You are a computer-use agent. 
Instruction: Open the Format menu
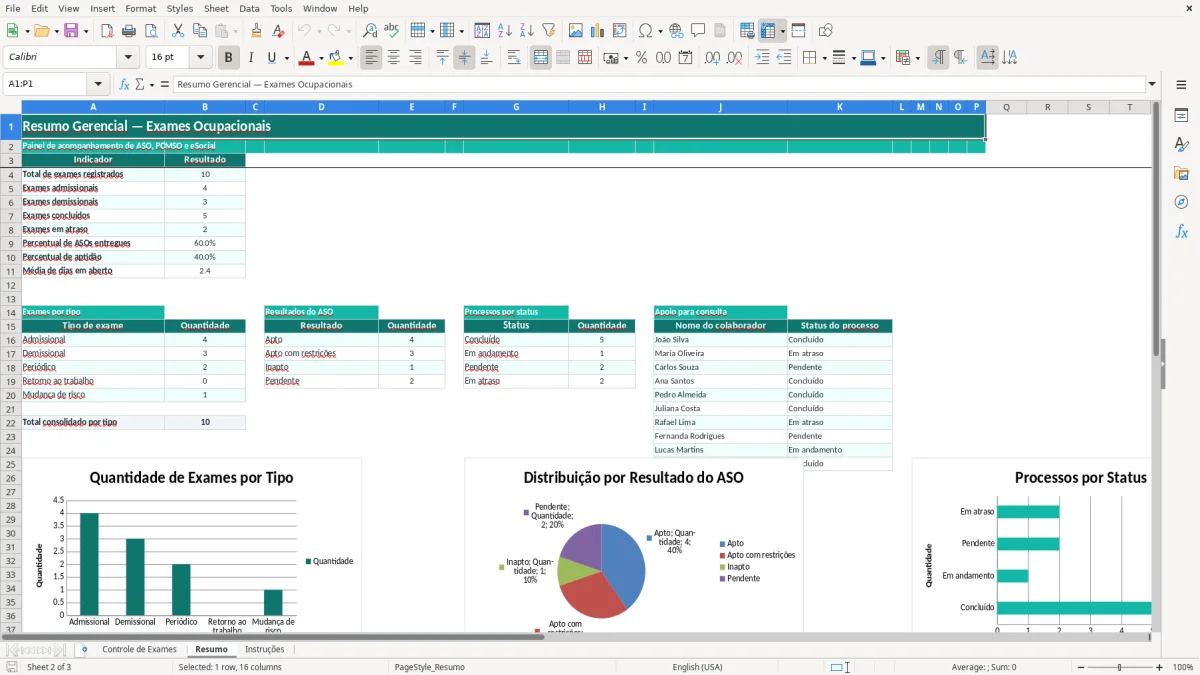pos(140,8)
